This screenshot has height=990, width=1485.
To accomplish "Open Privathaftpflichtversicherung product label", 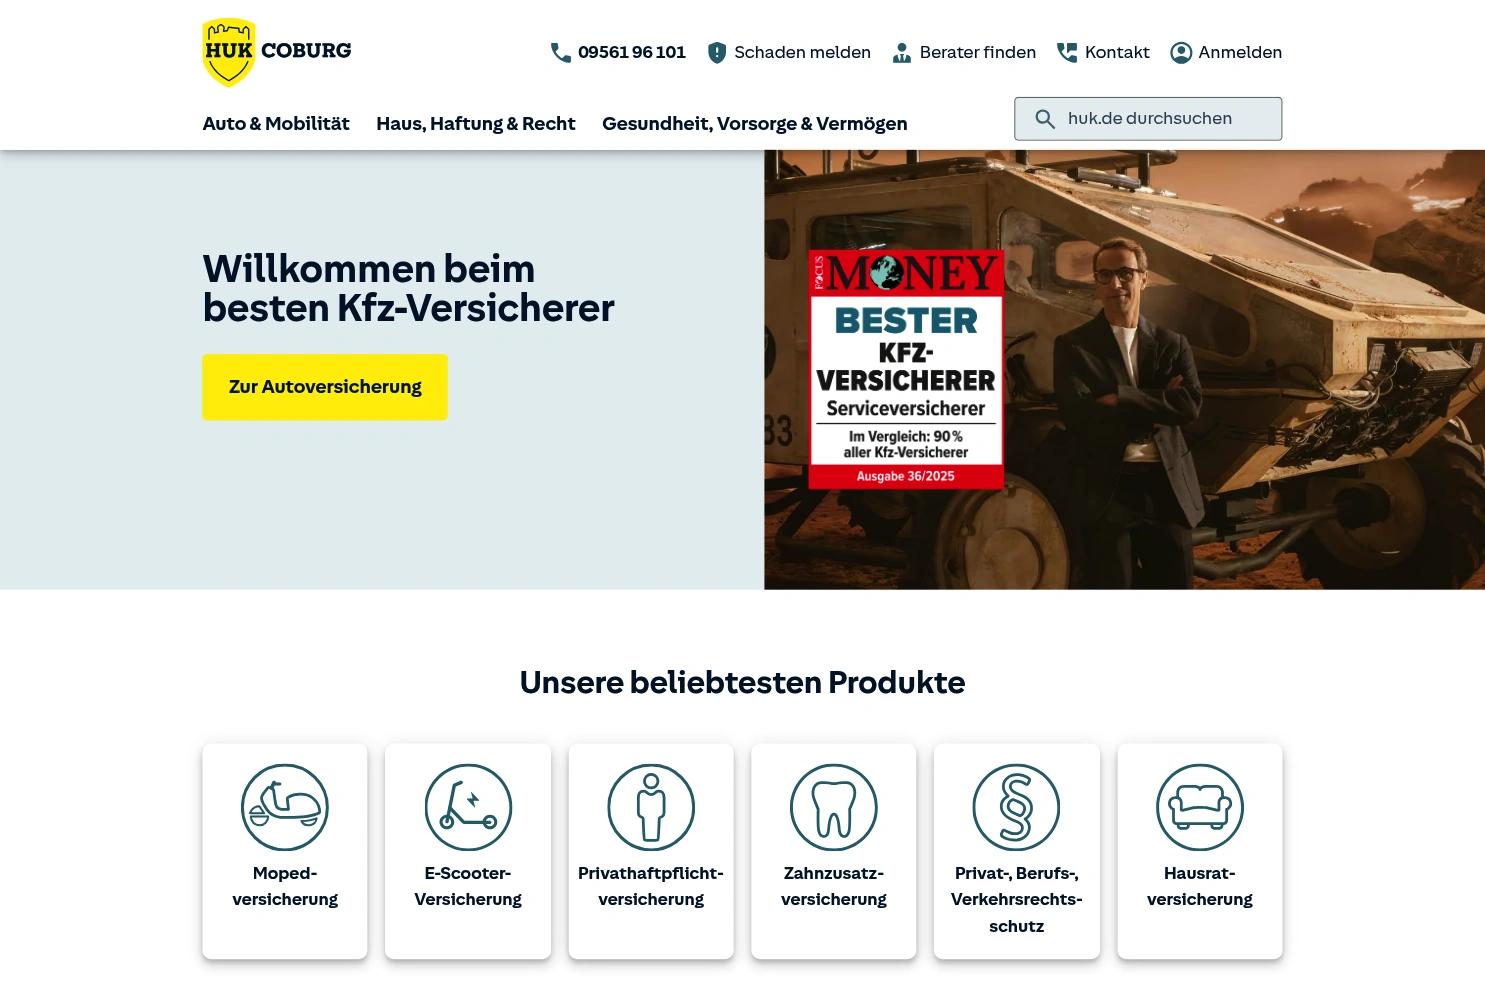I will point(651,886).
